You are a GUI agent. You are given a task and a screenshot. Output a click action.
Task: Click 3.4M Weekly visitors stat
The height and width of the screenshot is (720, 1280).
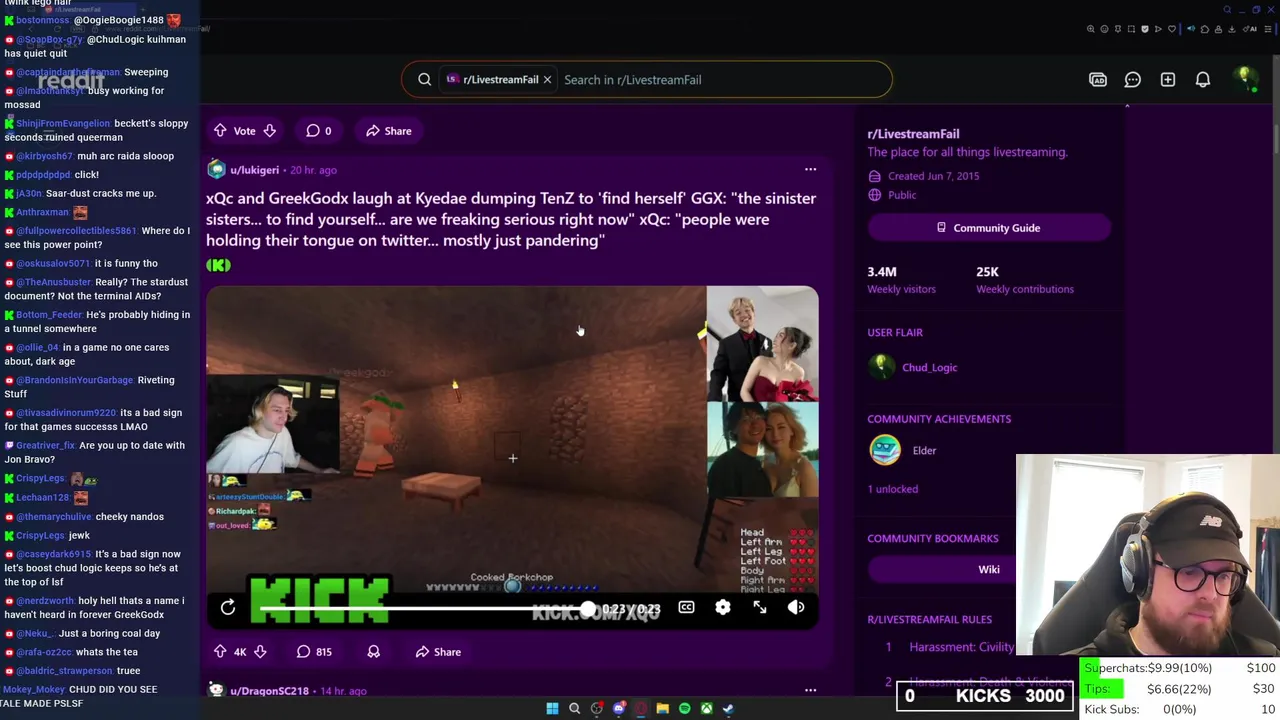(901, 280)
